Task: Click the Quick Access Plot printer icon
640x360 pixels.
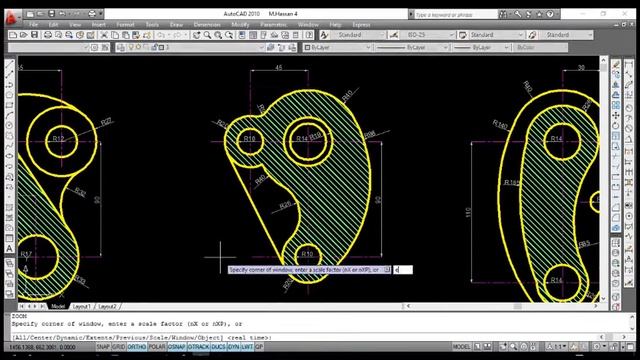Action: (92, 14)
